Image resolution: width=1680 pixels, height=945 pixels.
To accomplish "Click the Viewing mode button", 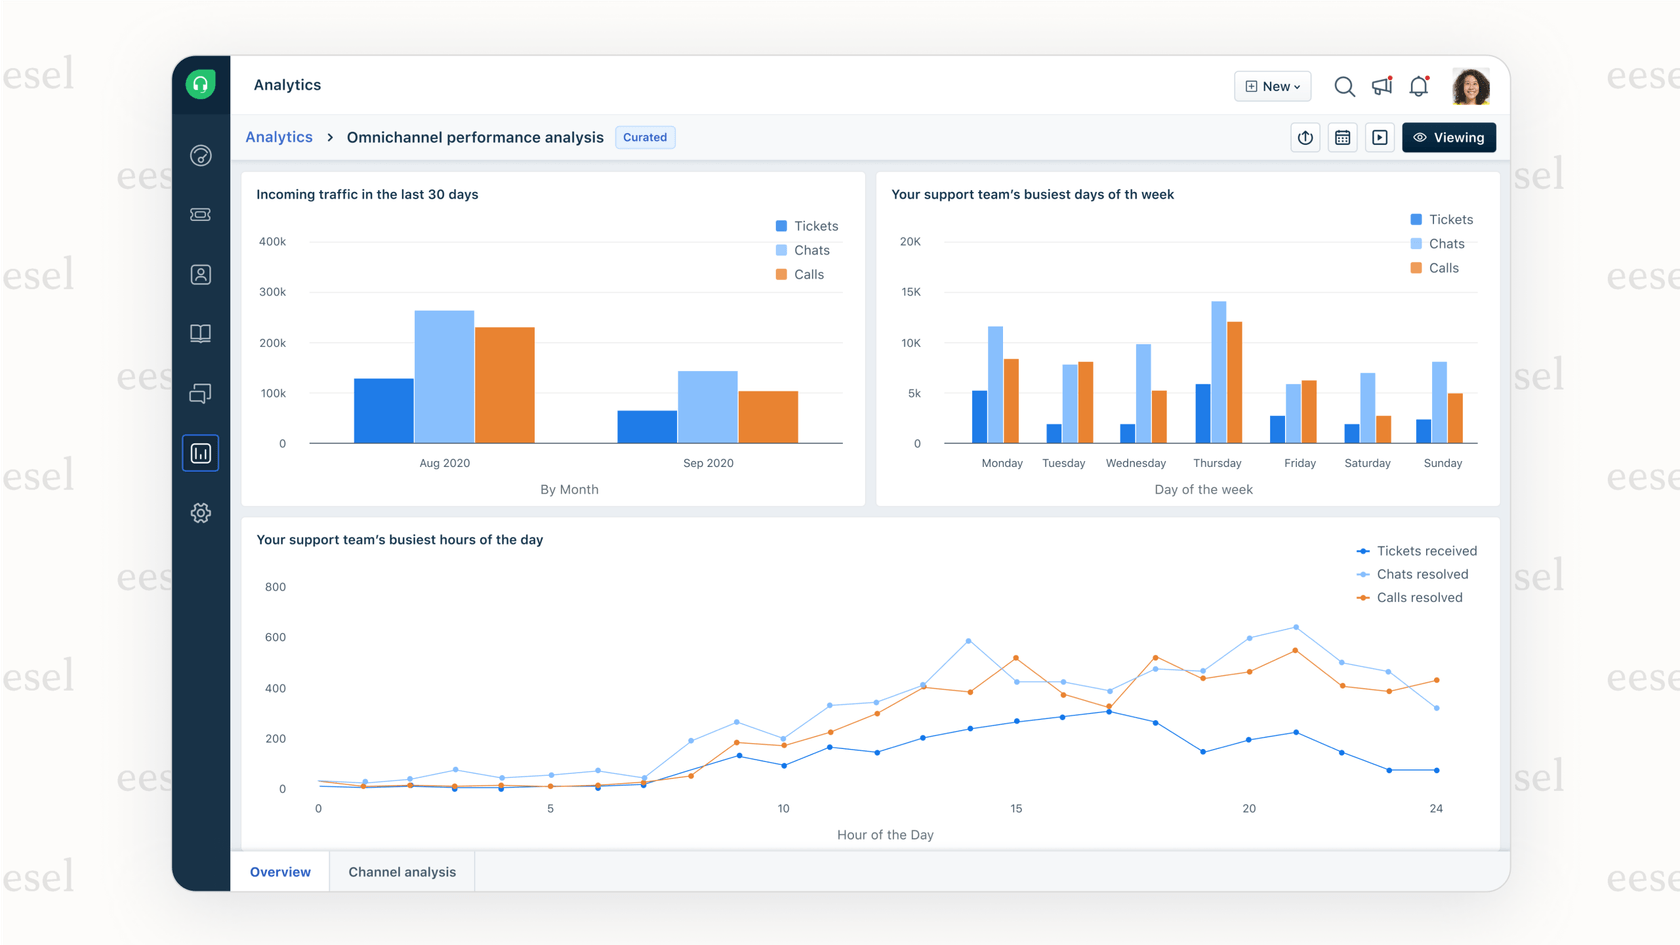I will point(1448,137).
